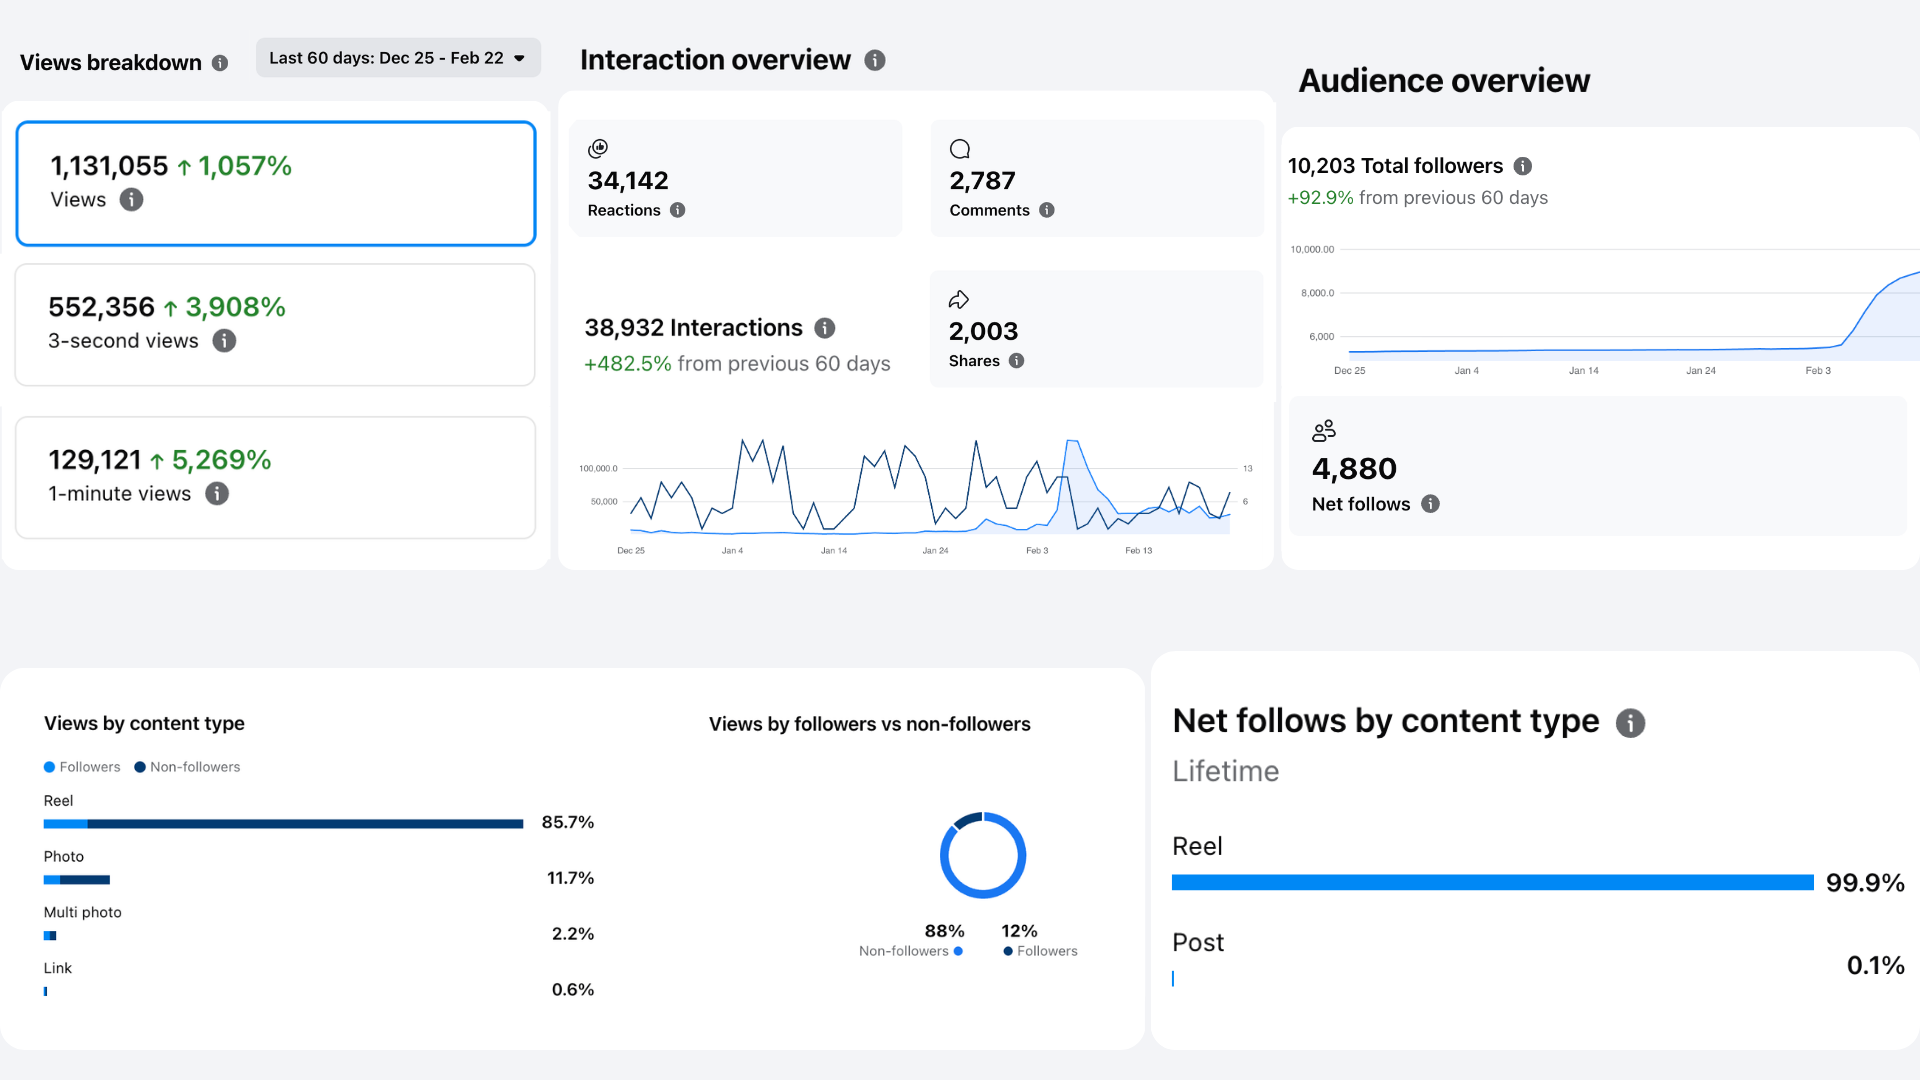
Task: Select the 1,131,055 Views card
Action: click(276, 184)
